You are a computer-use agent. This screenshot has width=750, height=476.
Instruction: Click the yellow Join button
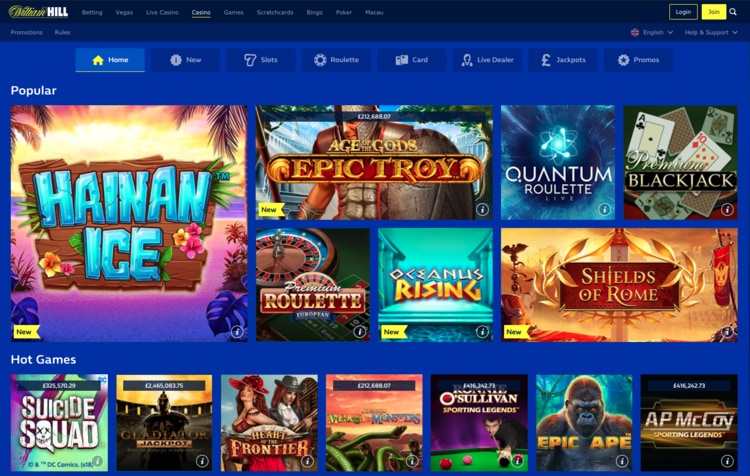coord(714,12)
